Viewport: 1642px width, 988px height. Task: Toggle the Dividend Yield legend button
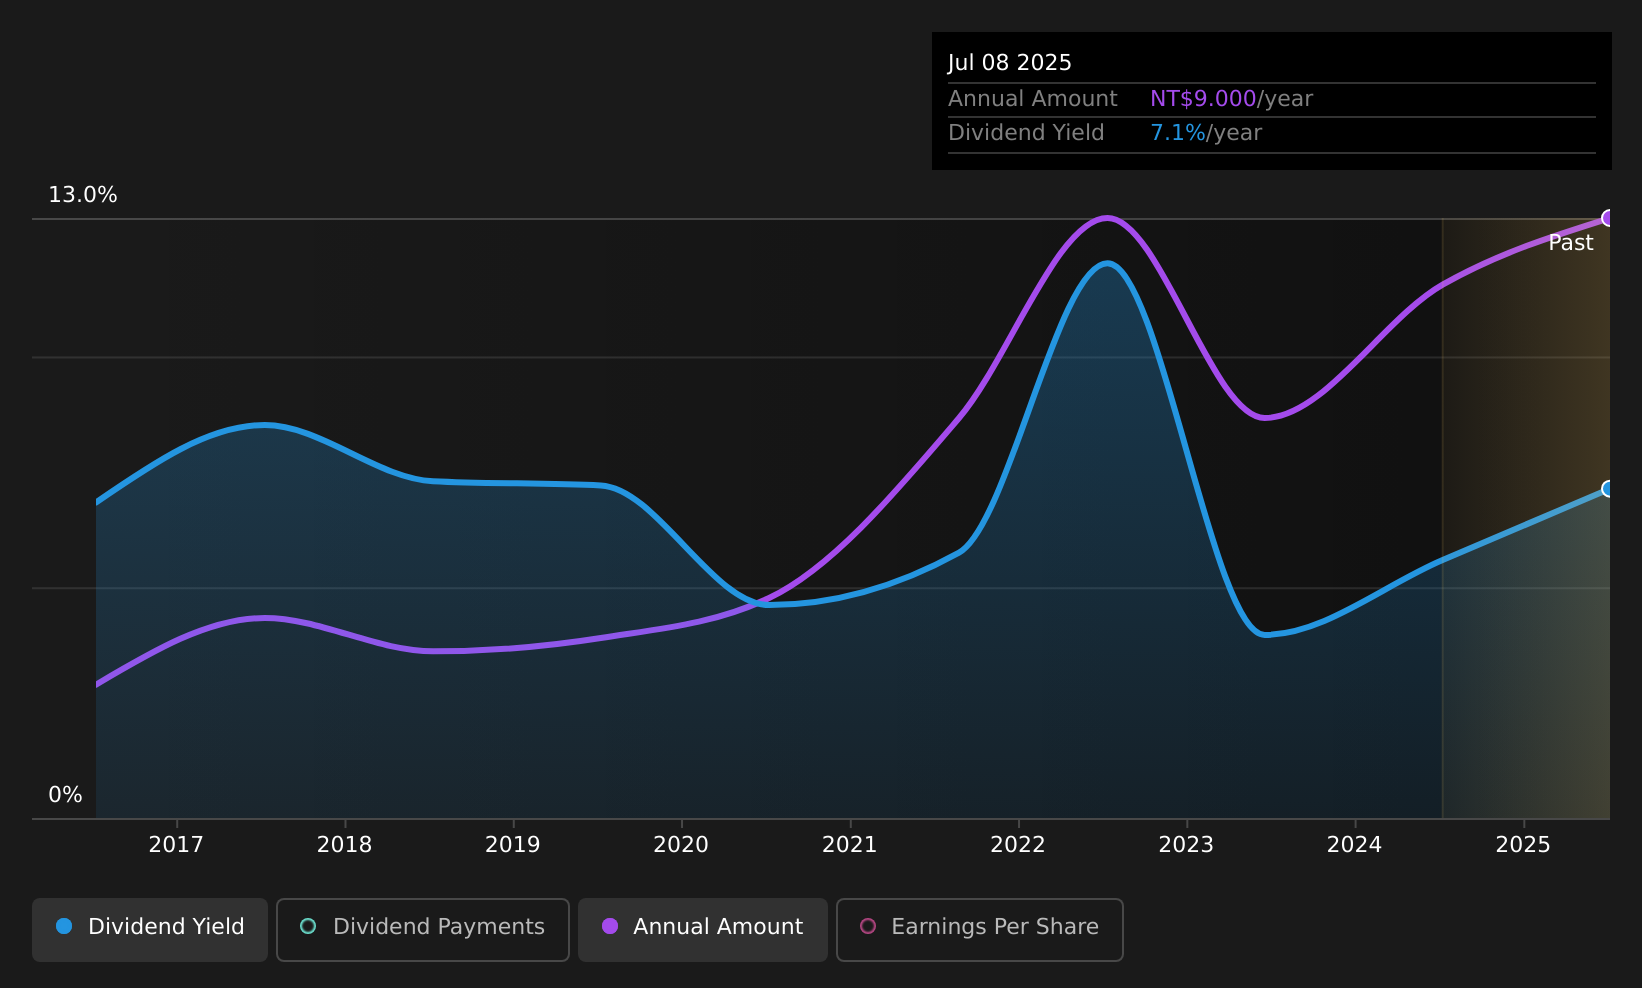pyautogui.click(x=150, y=929)
